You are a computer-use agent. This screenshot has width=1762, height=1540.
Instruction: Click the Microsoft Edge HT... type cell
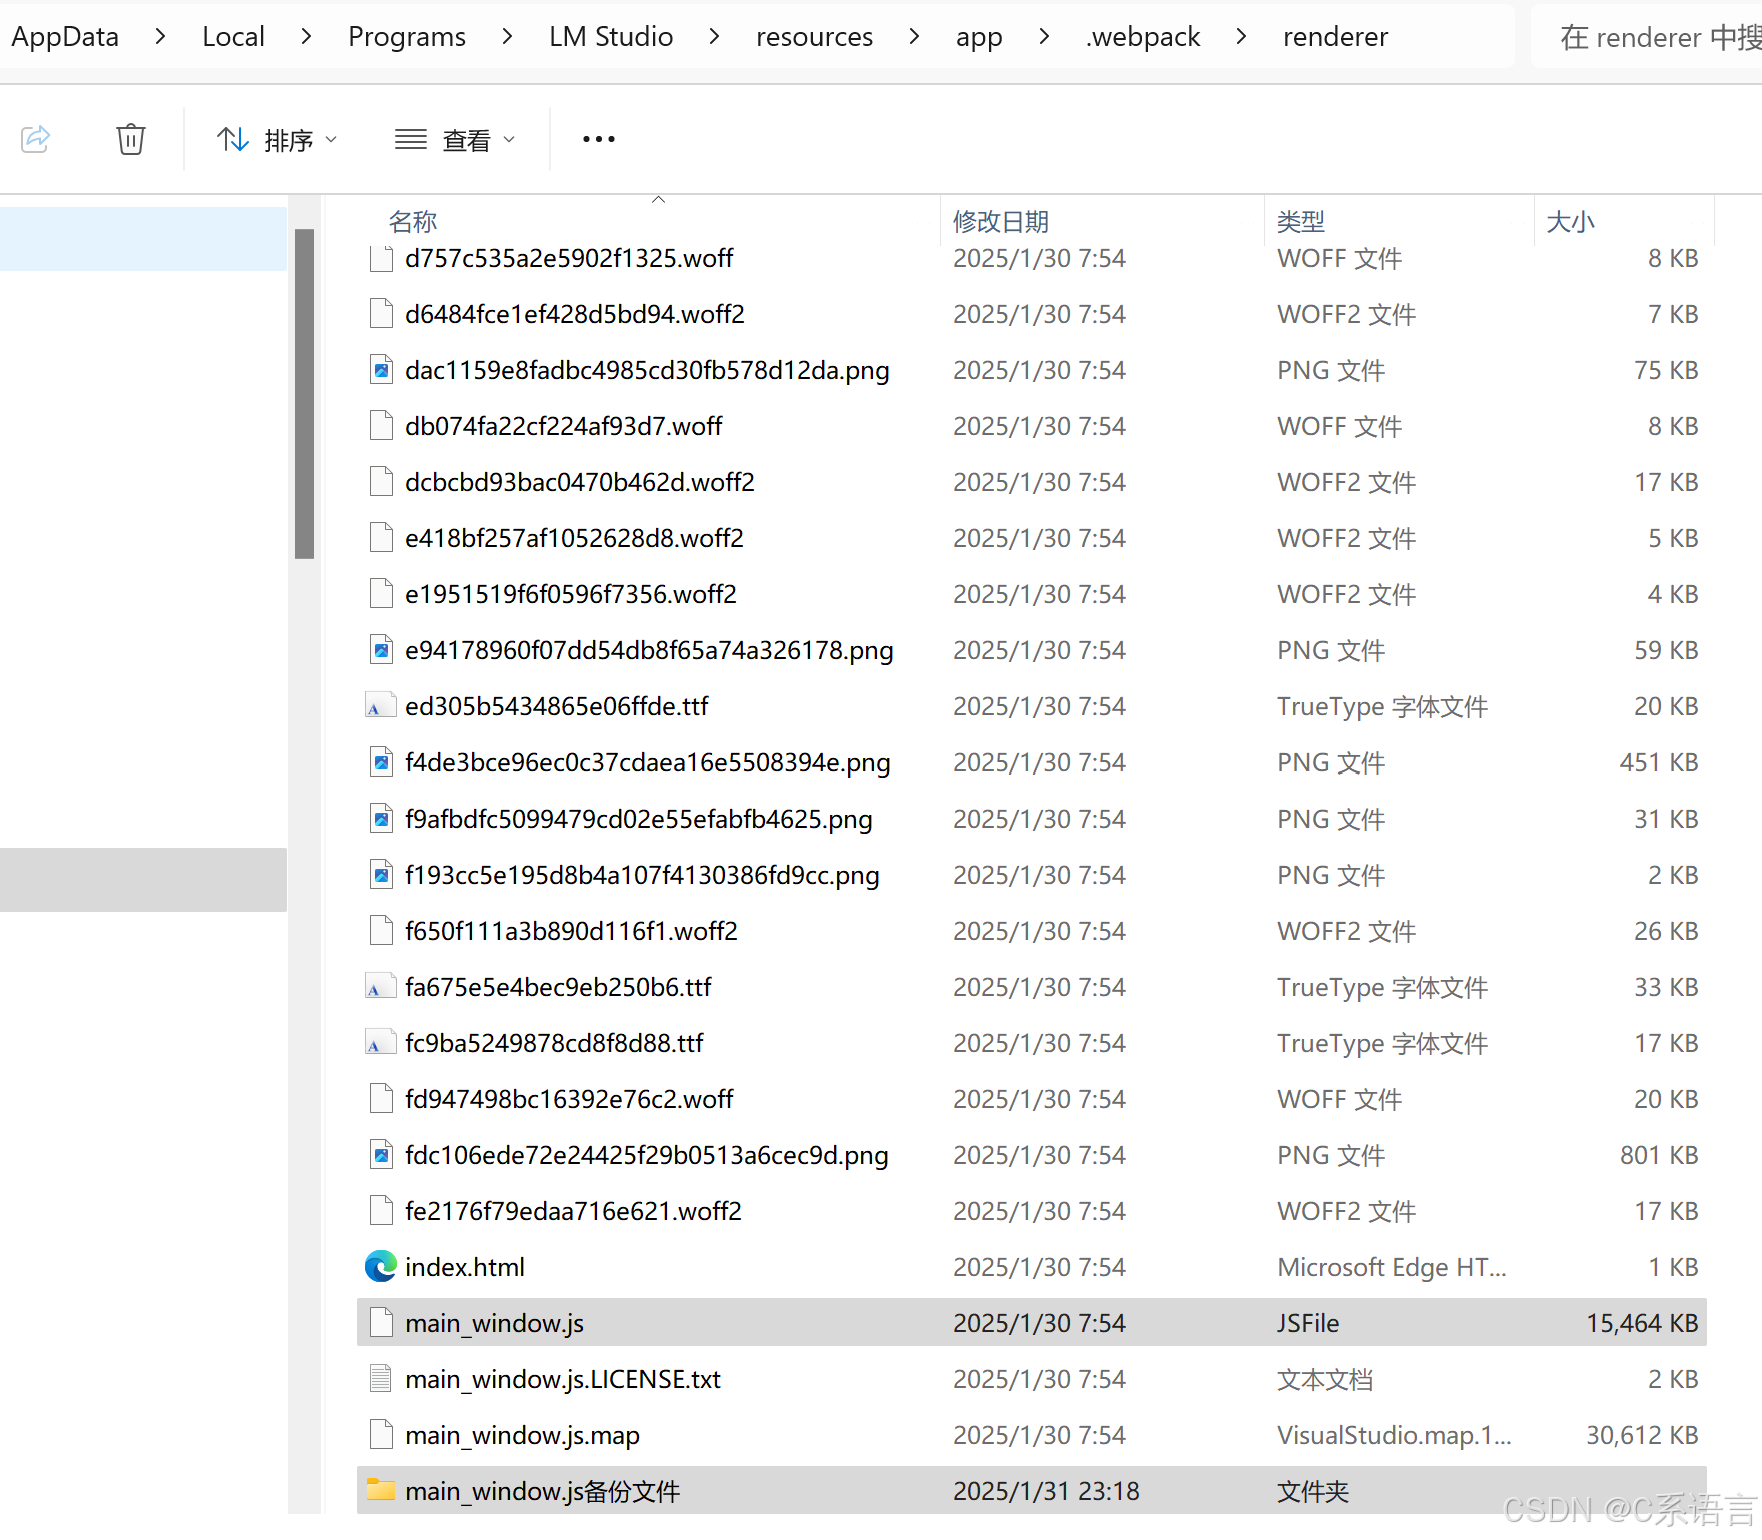pos(1392,1267)
